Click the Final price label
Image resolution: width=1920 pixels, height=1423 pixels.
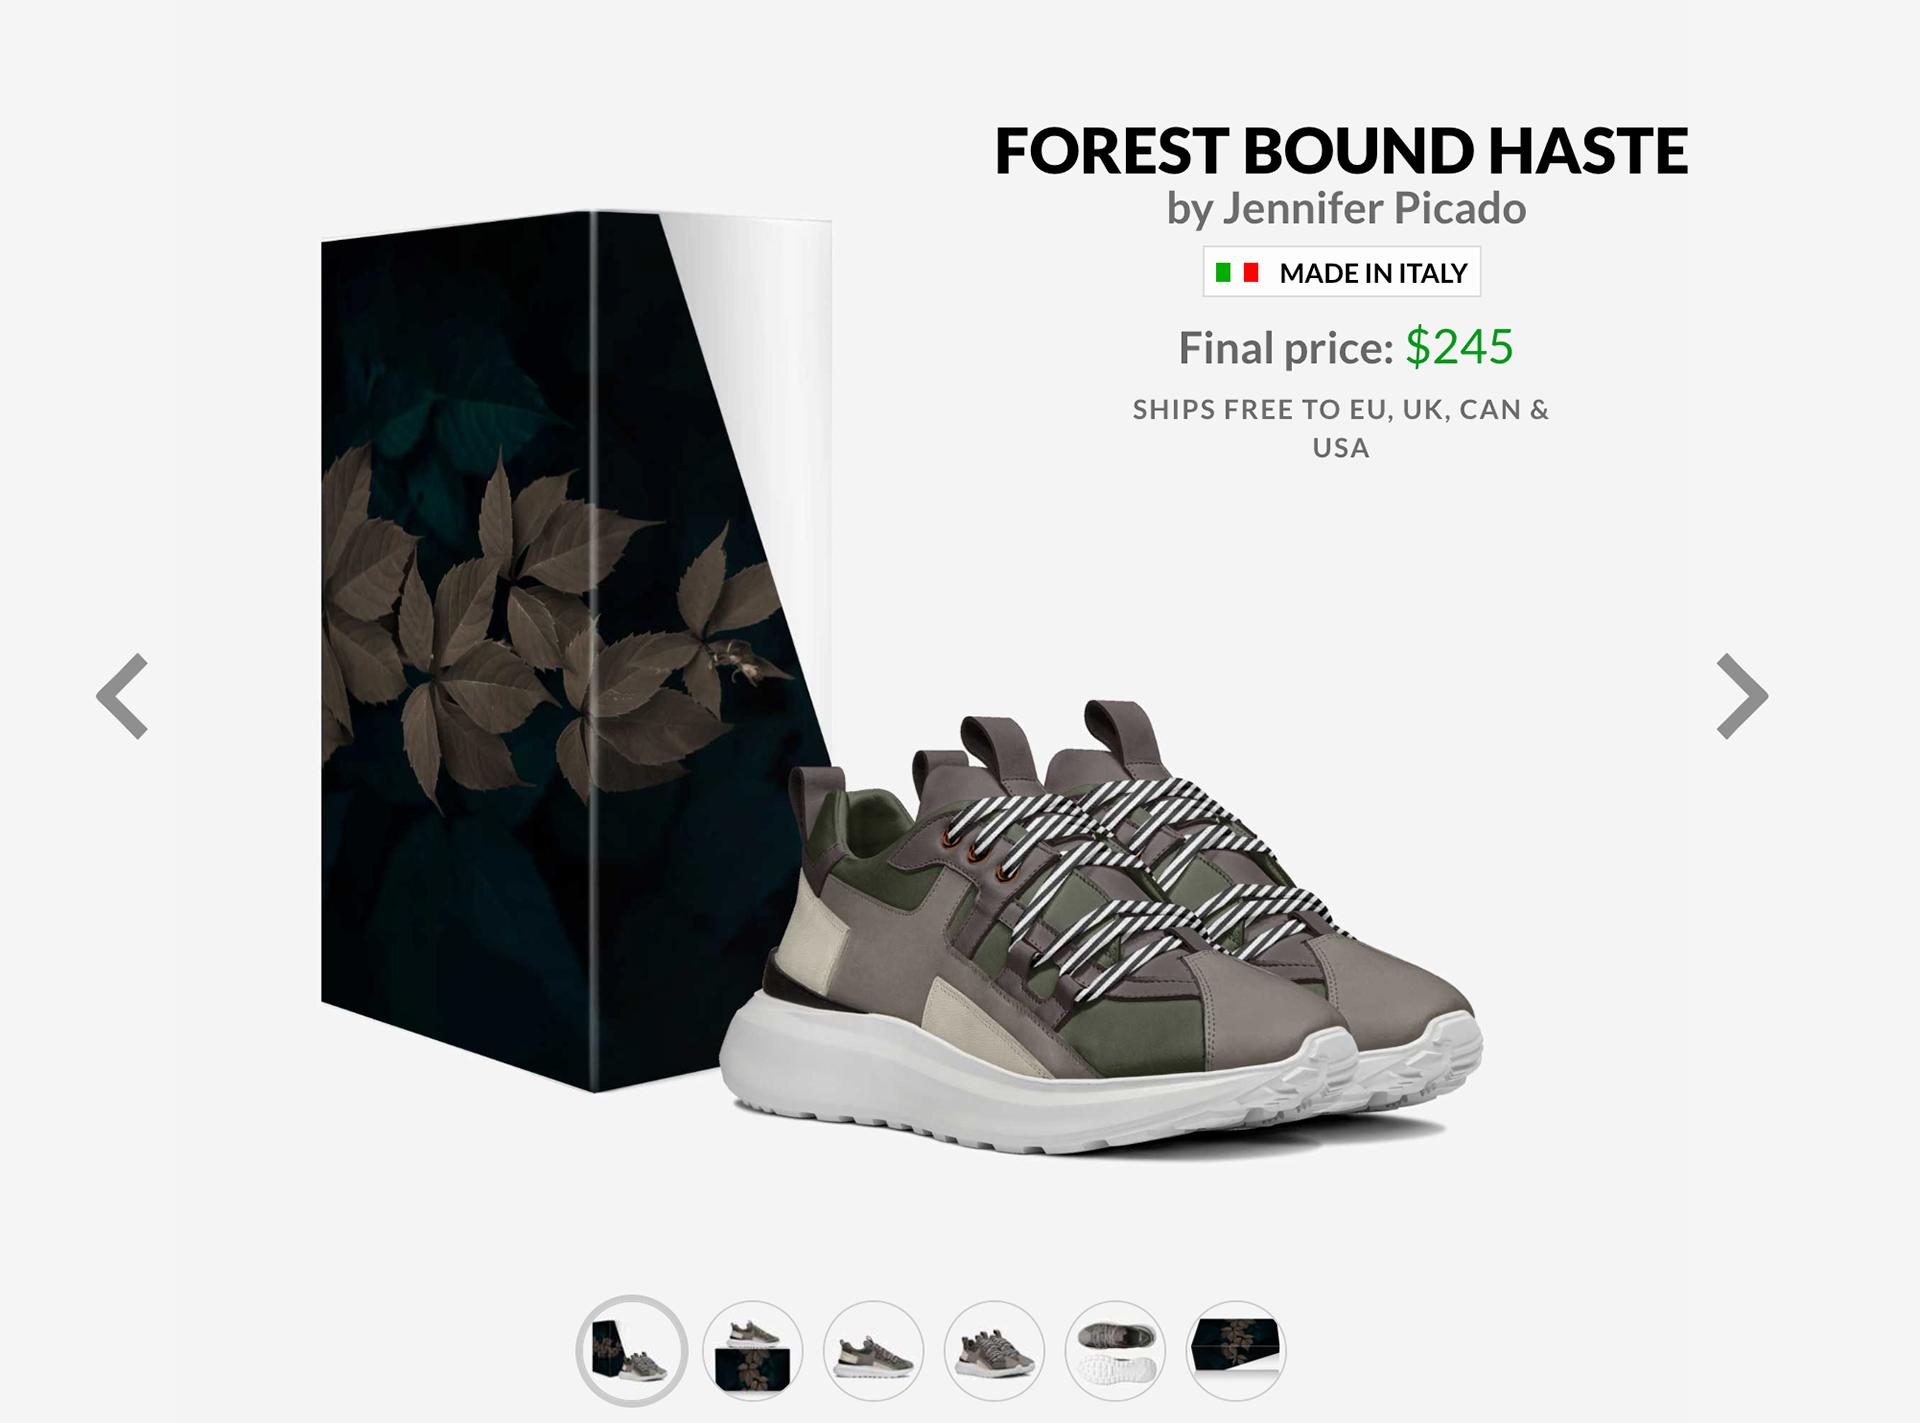(x=1286, y=348)
